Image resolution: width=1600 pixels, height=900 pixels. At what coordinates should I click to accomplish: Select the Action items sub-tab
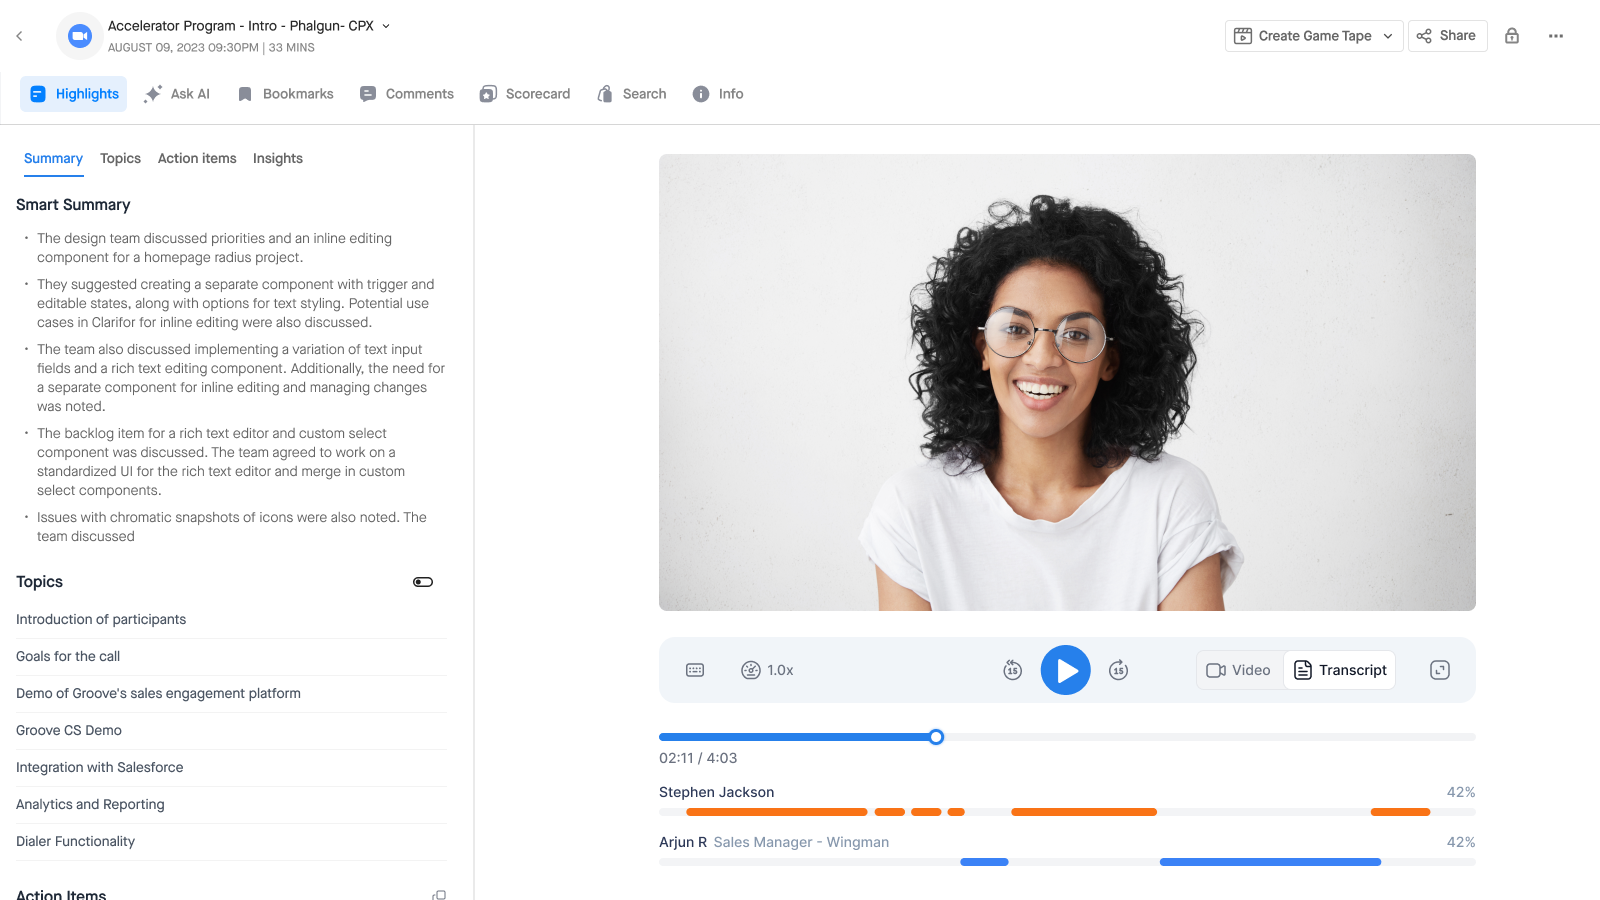click(x=197, y=159)
